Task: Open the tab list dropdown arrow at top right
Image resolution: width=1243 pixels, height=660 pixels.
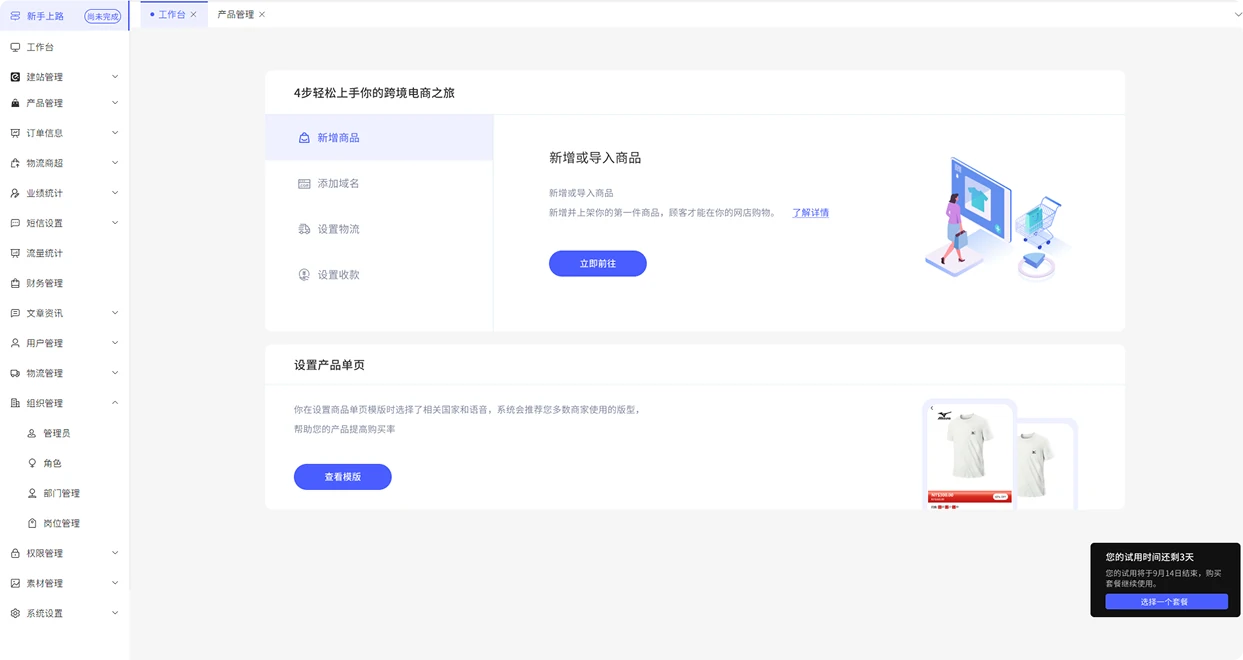Action: (x=1237, y=15)
